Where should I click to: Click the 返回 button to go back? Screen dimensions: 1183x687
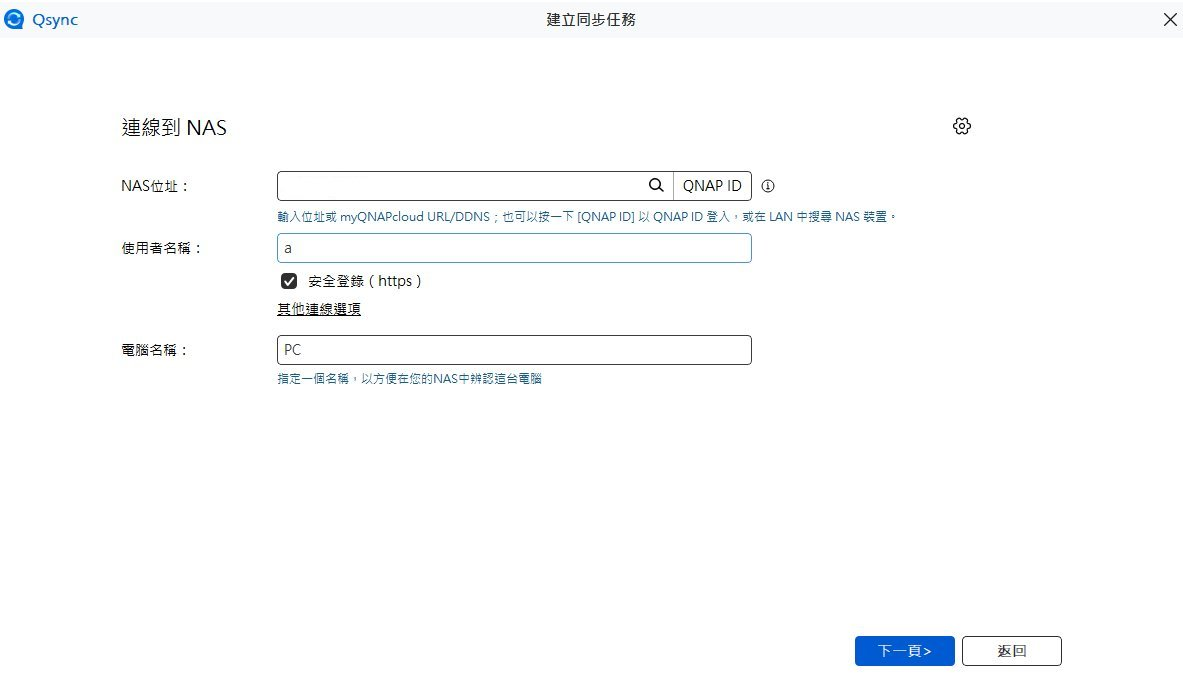pos(1011,651)
